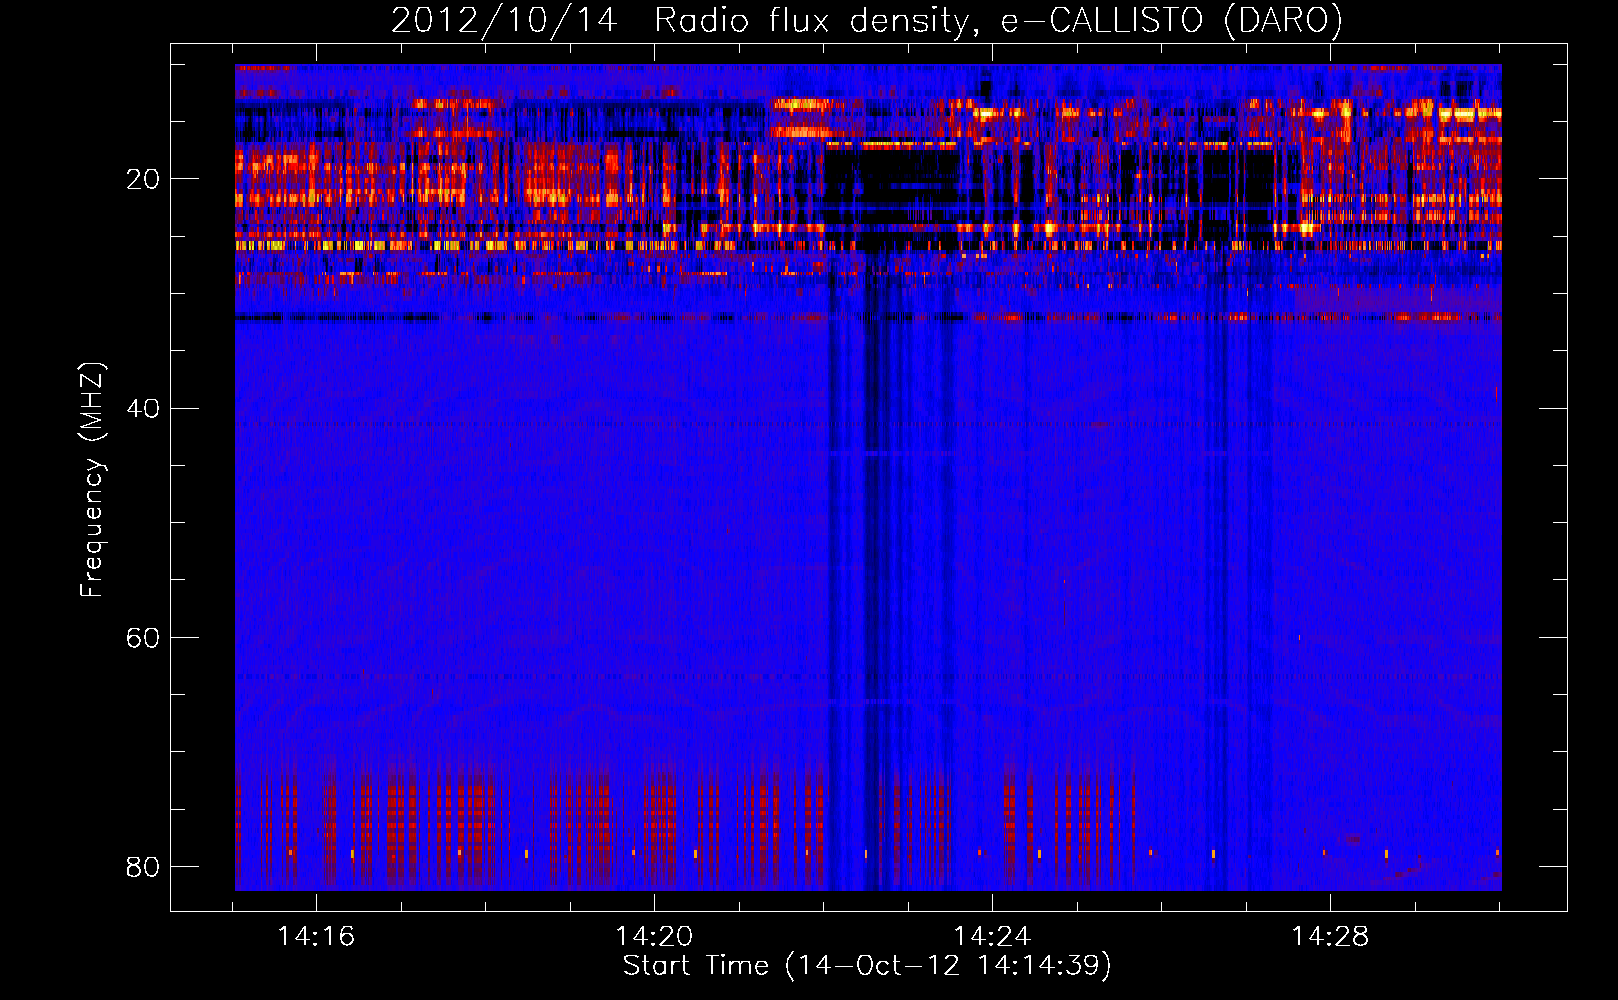Click the 'Frequency (MHZ)' axis label
The image size is (1618, 1000).
coord(91,480)
